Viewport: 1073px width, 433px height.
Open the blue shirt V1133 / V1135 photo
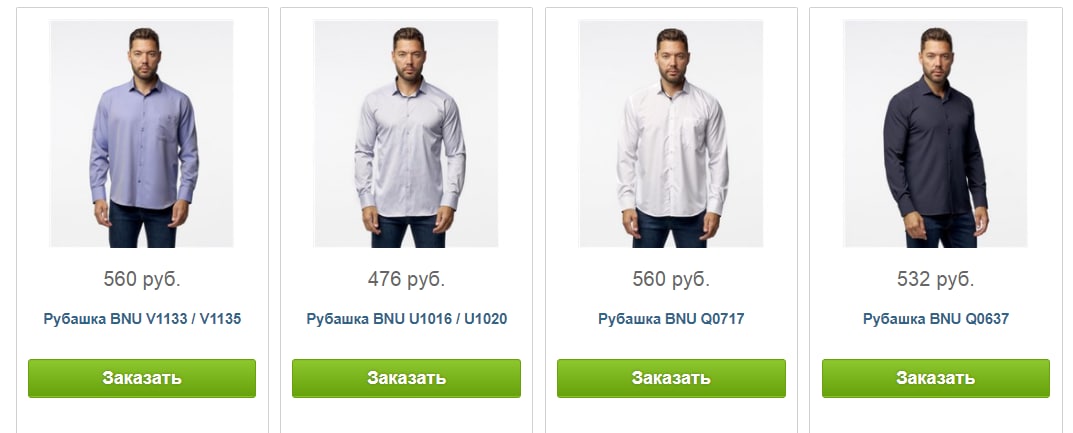point(142,134)
